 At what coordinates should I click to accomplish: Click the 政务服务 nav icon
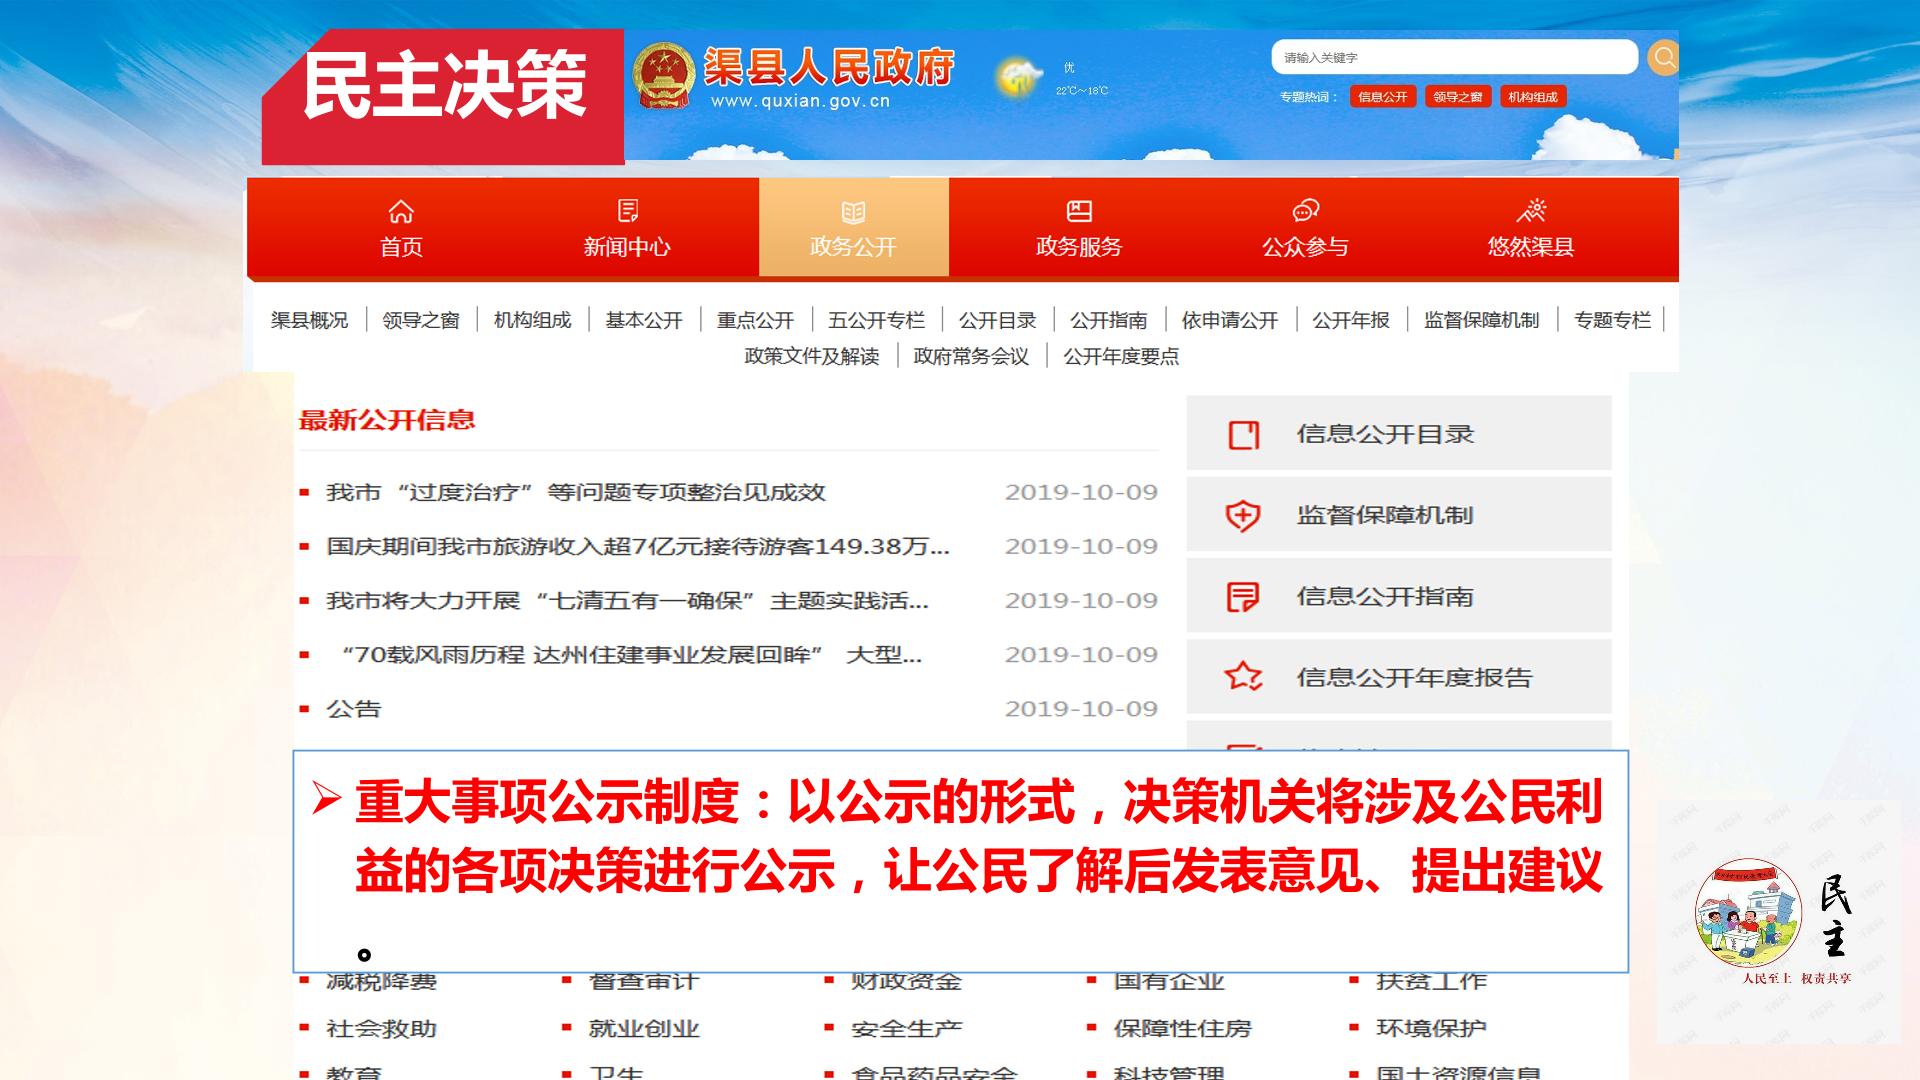(1079, 211)
